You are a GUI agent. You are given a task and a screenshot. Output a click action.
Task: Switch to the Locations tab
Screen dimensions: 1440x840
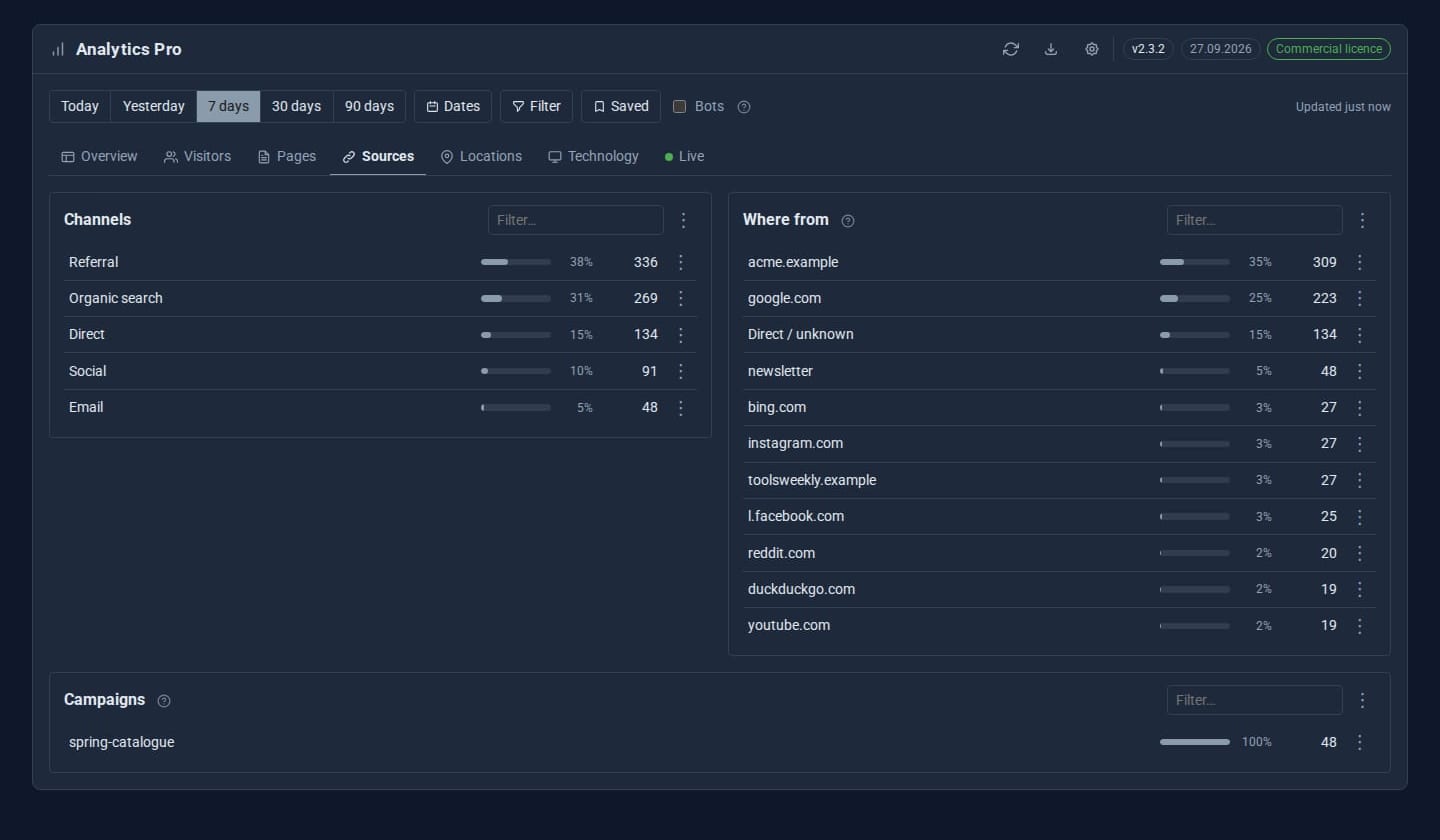481,156
